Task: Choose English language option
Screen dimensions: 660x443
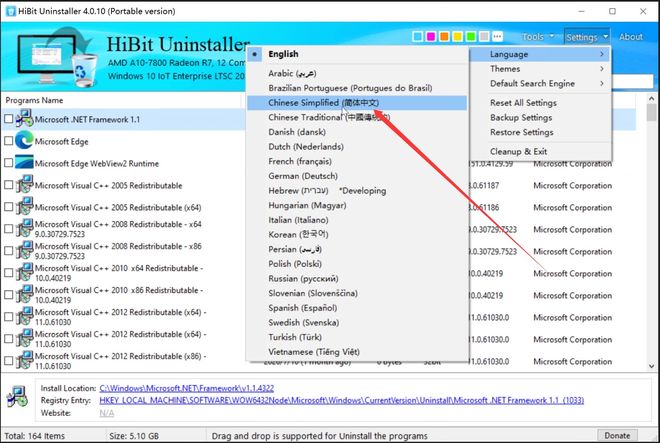Action: pos(357,54)
